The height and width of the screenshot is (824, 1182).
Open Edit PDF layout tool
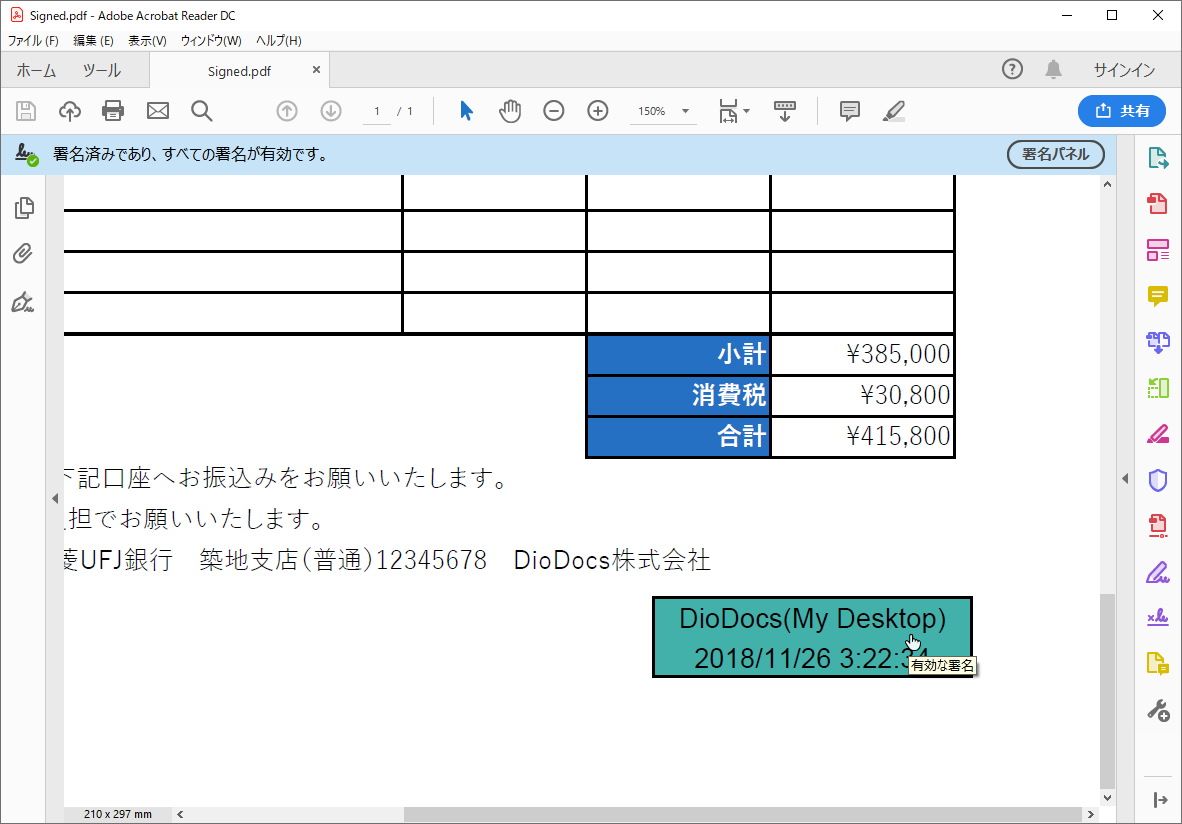coord(1158,250)
